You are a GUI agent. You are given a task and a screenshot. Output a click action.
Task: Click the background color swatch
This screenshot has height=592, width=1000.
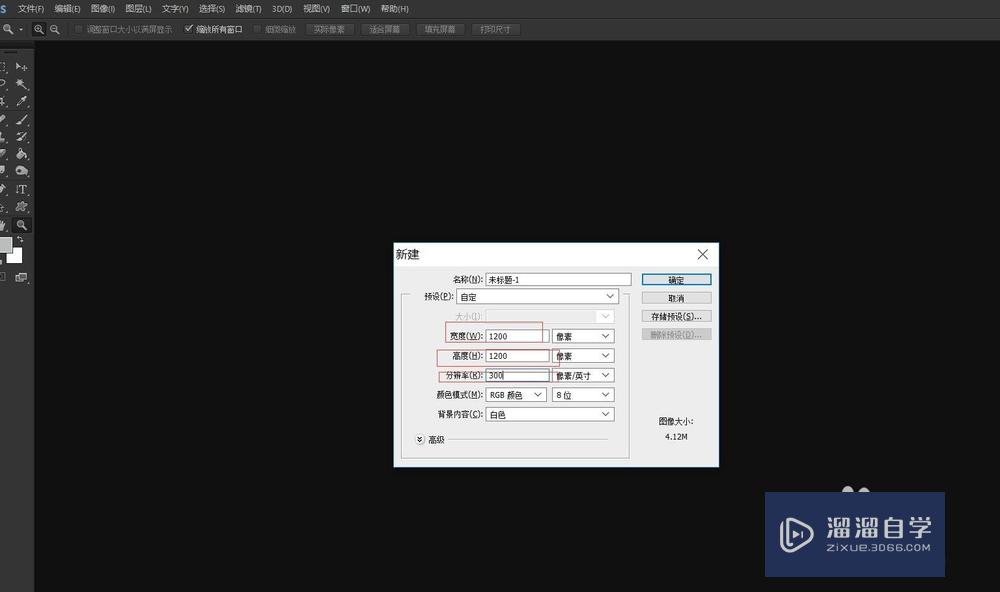tap(17, 258)
